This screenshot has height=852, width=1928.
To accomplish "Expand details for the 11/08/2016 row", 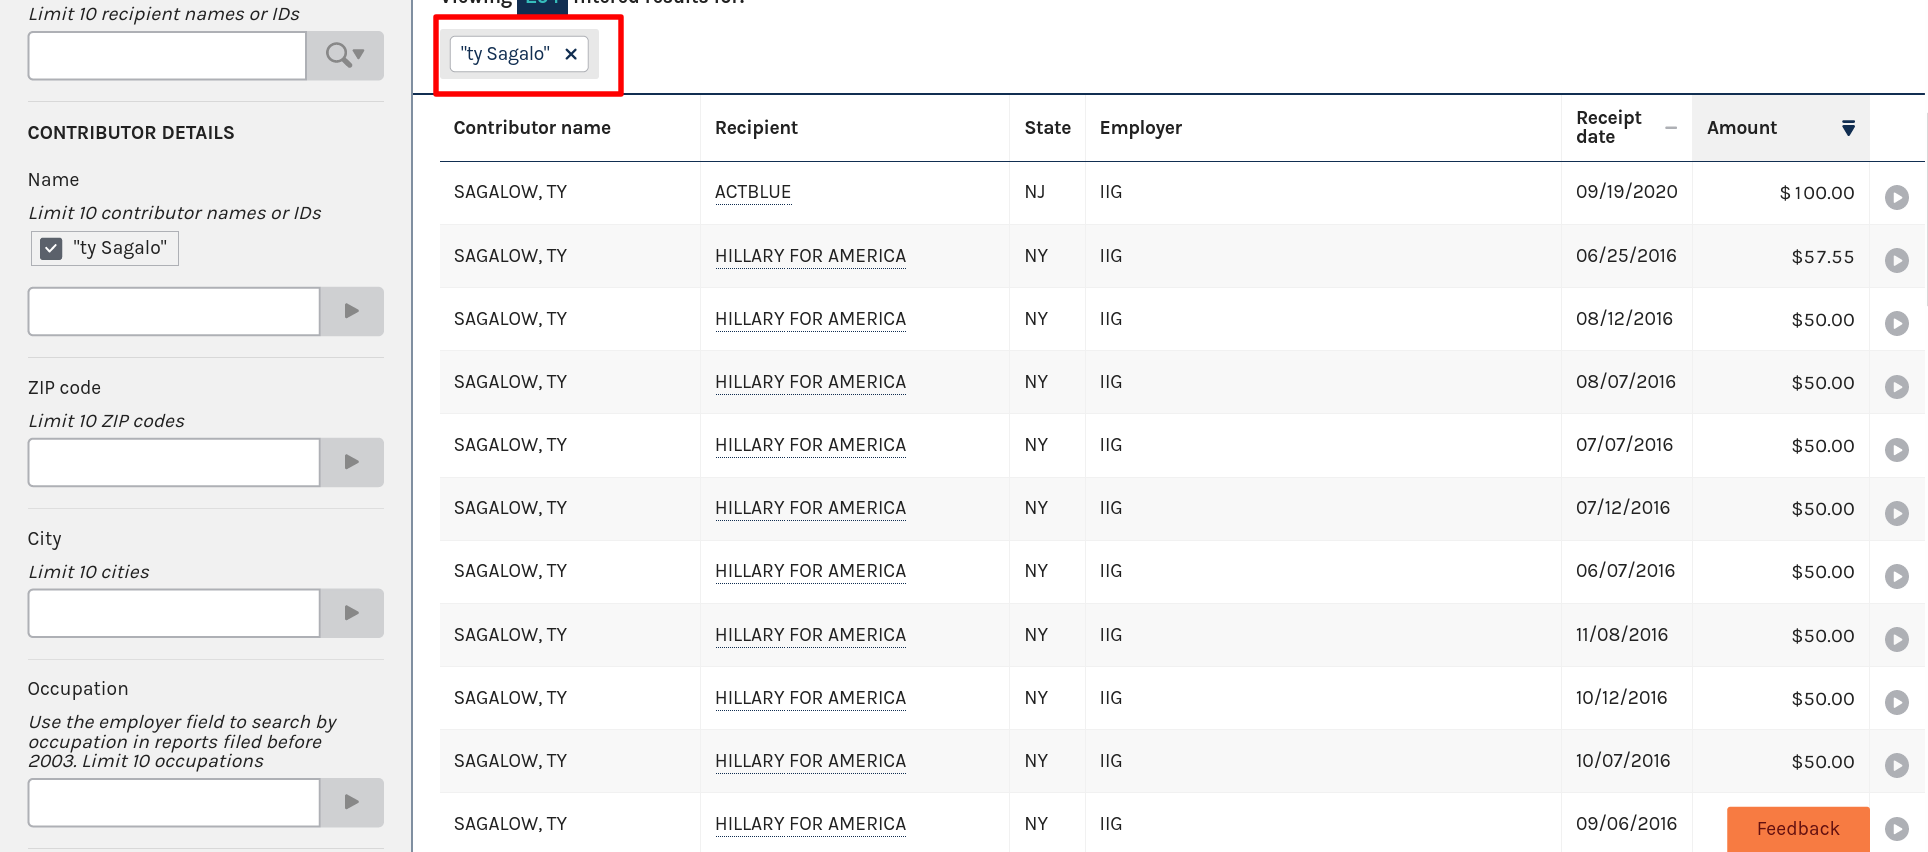I will pos(1896,639).
